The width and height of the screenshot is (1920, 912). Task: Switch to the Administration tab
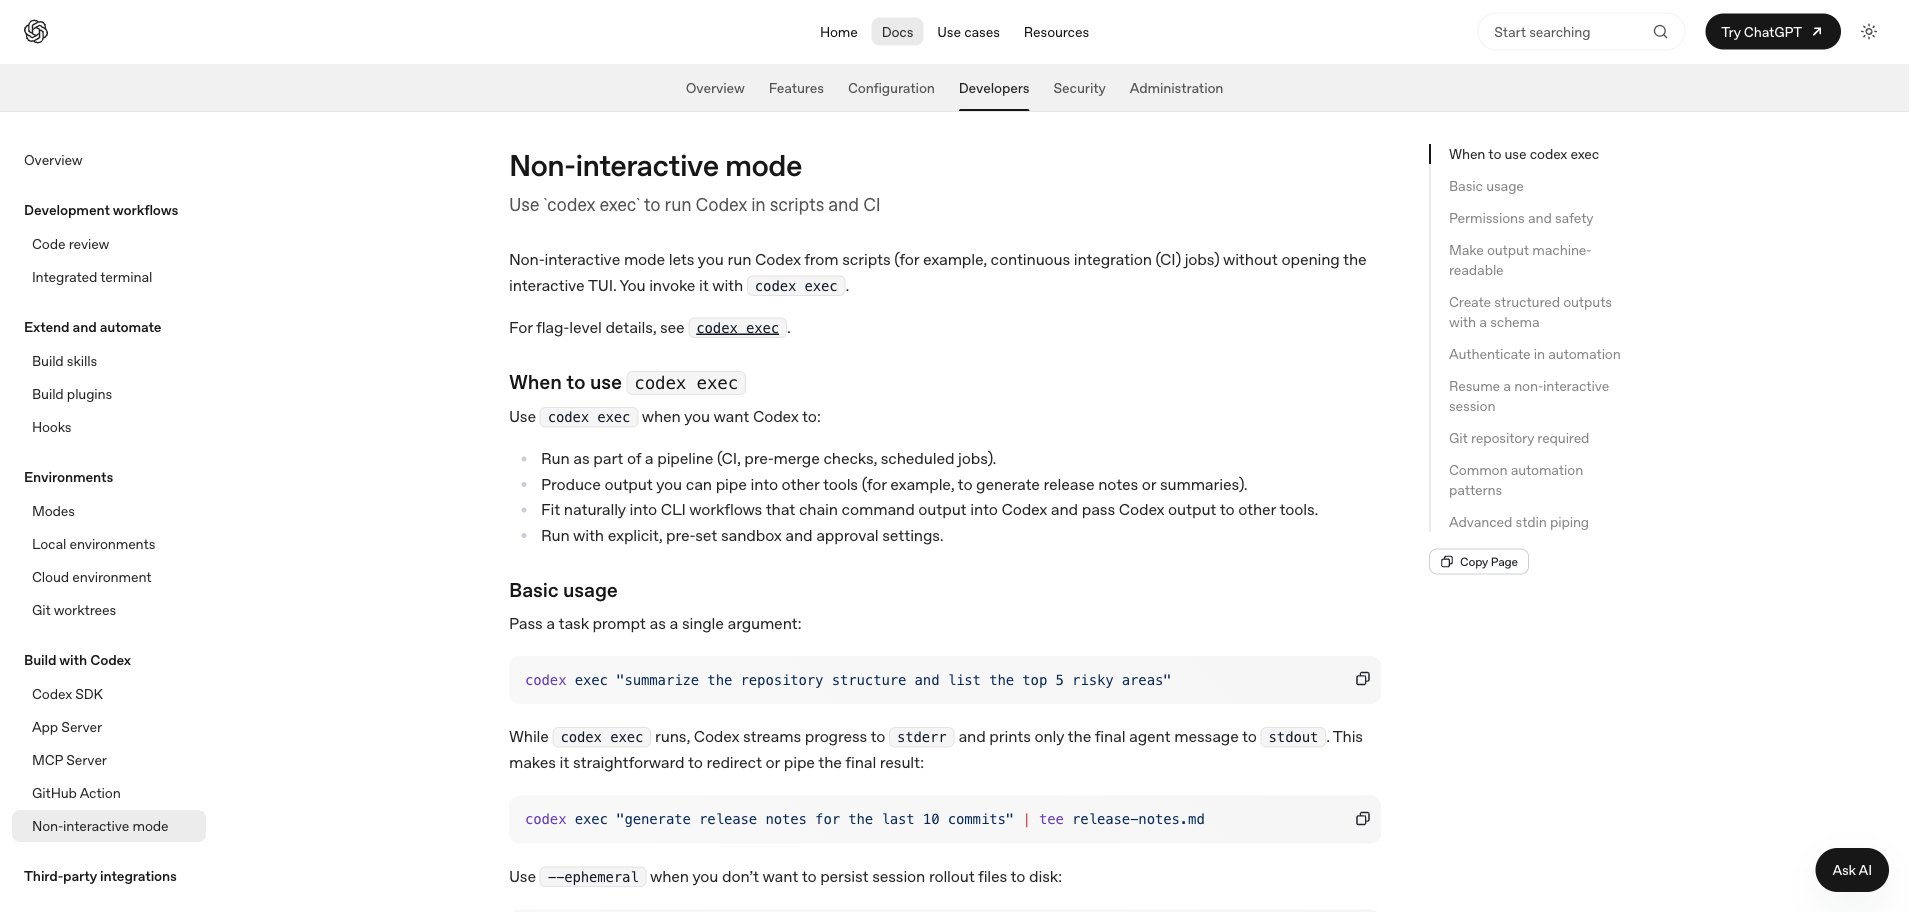point(1176,88)
